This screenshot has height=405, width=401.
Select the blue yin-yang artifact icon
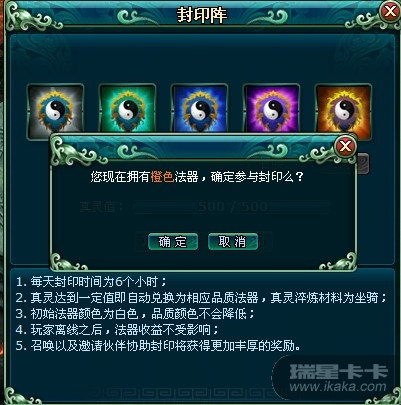click(199, 109)
